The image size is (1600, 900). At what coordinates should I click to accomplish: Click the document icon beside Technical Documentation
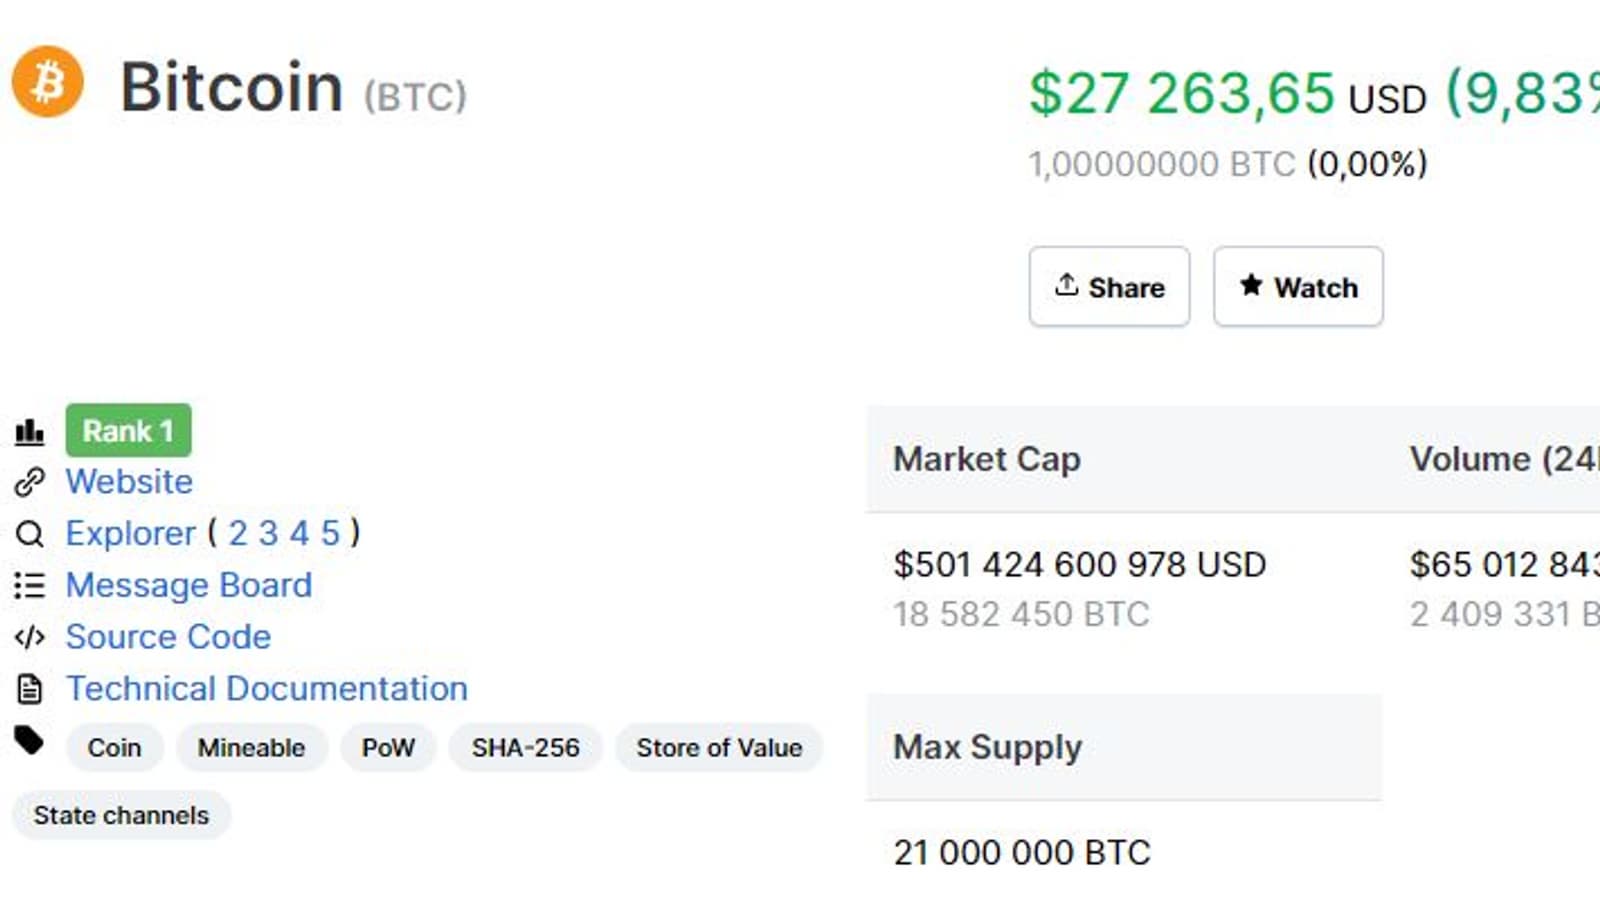(x=30, y=689)
